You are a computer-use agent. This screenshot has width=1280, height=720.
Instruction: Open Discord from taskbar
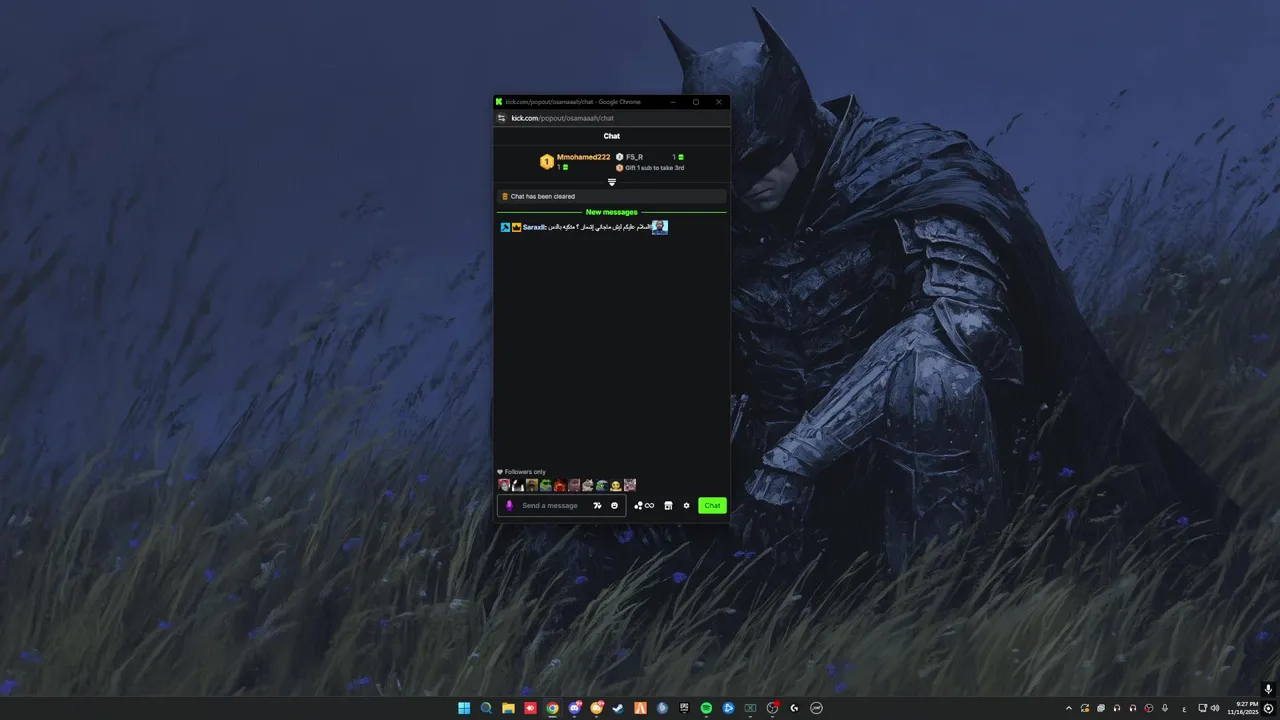[575, 708]
